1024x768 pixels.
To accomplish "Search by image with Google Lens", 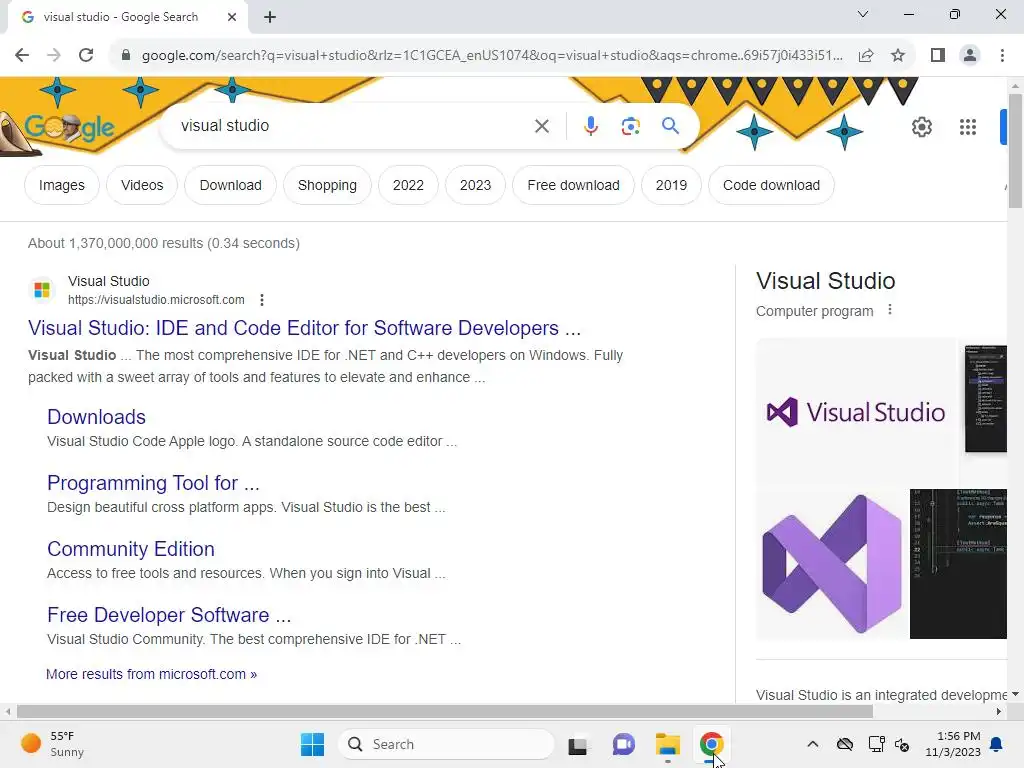I will click(630, 126).
